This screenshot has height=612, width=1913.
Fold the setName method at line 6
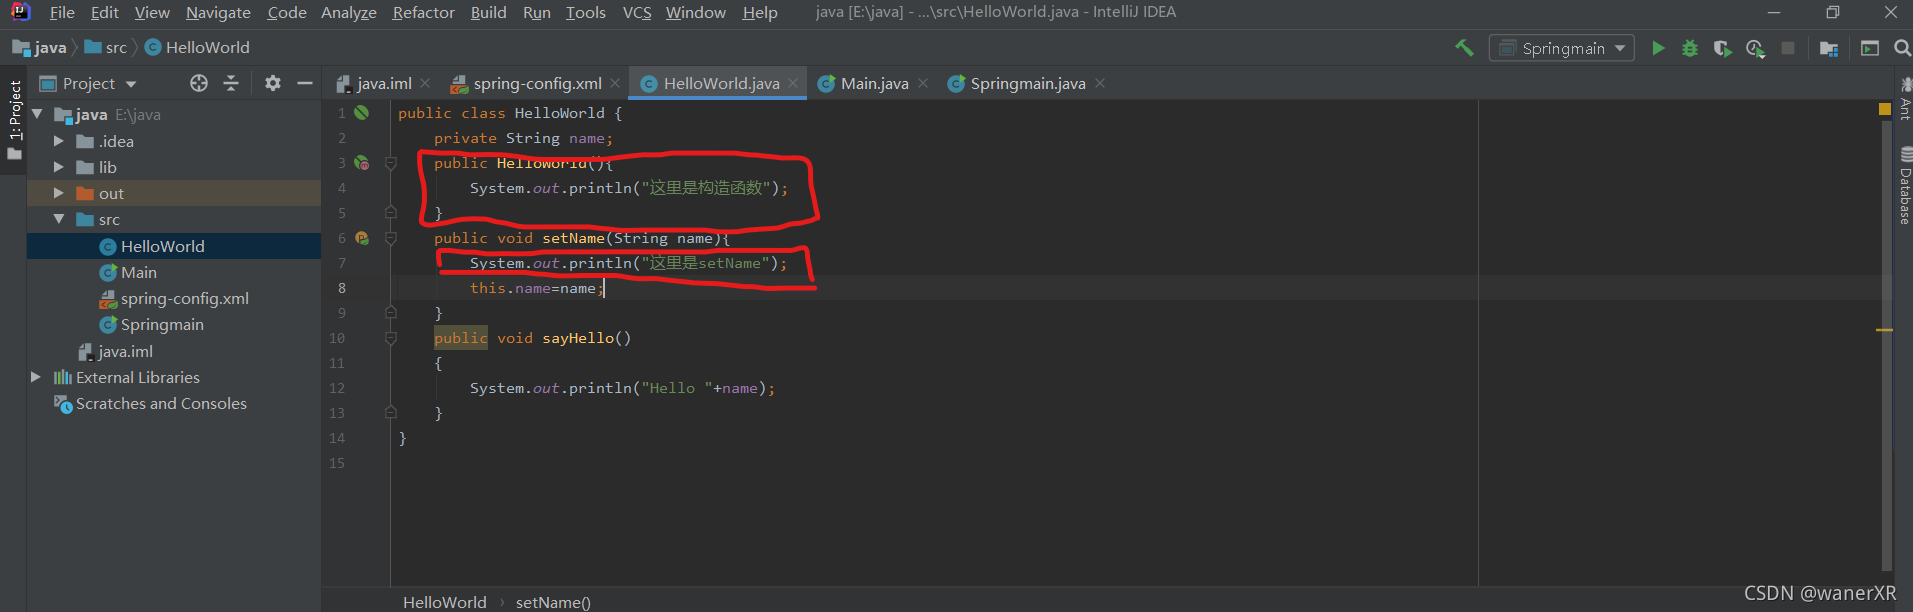(x=391, y=238)
